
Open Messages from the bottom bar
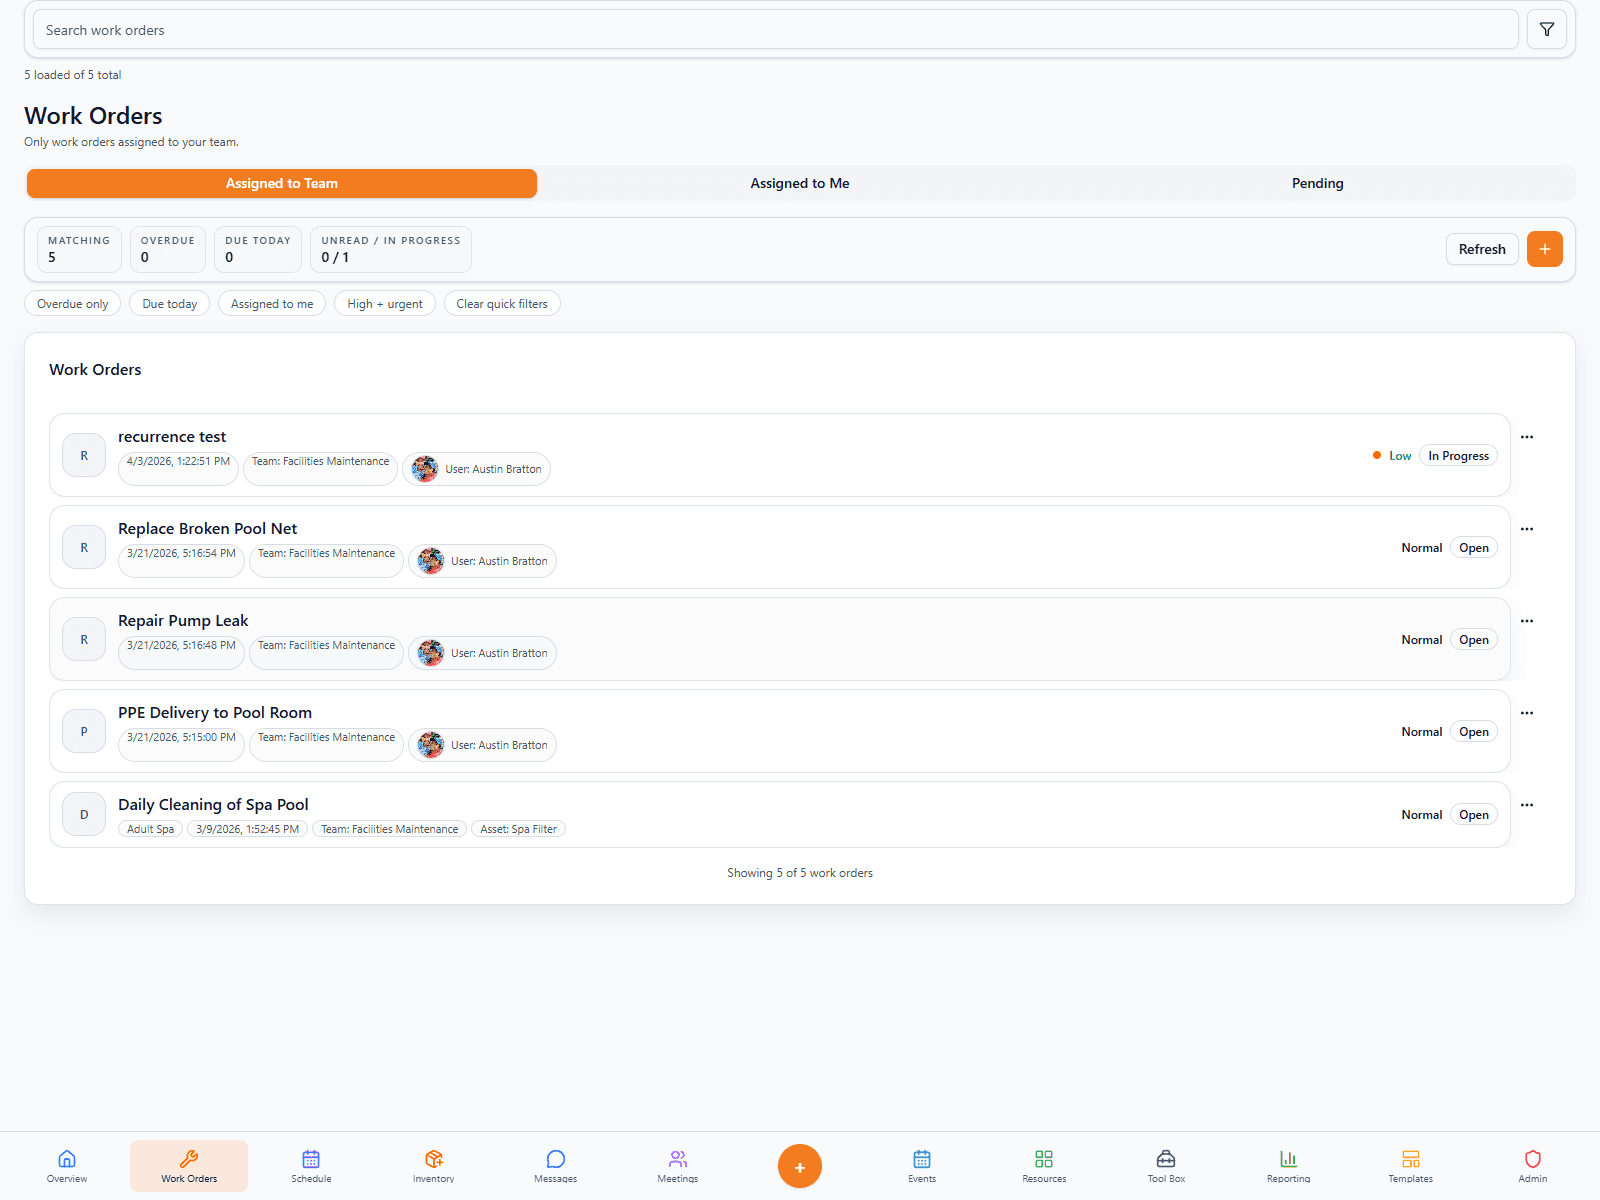coord(555,1165)
